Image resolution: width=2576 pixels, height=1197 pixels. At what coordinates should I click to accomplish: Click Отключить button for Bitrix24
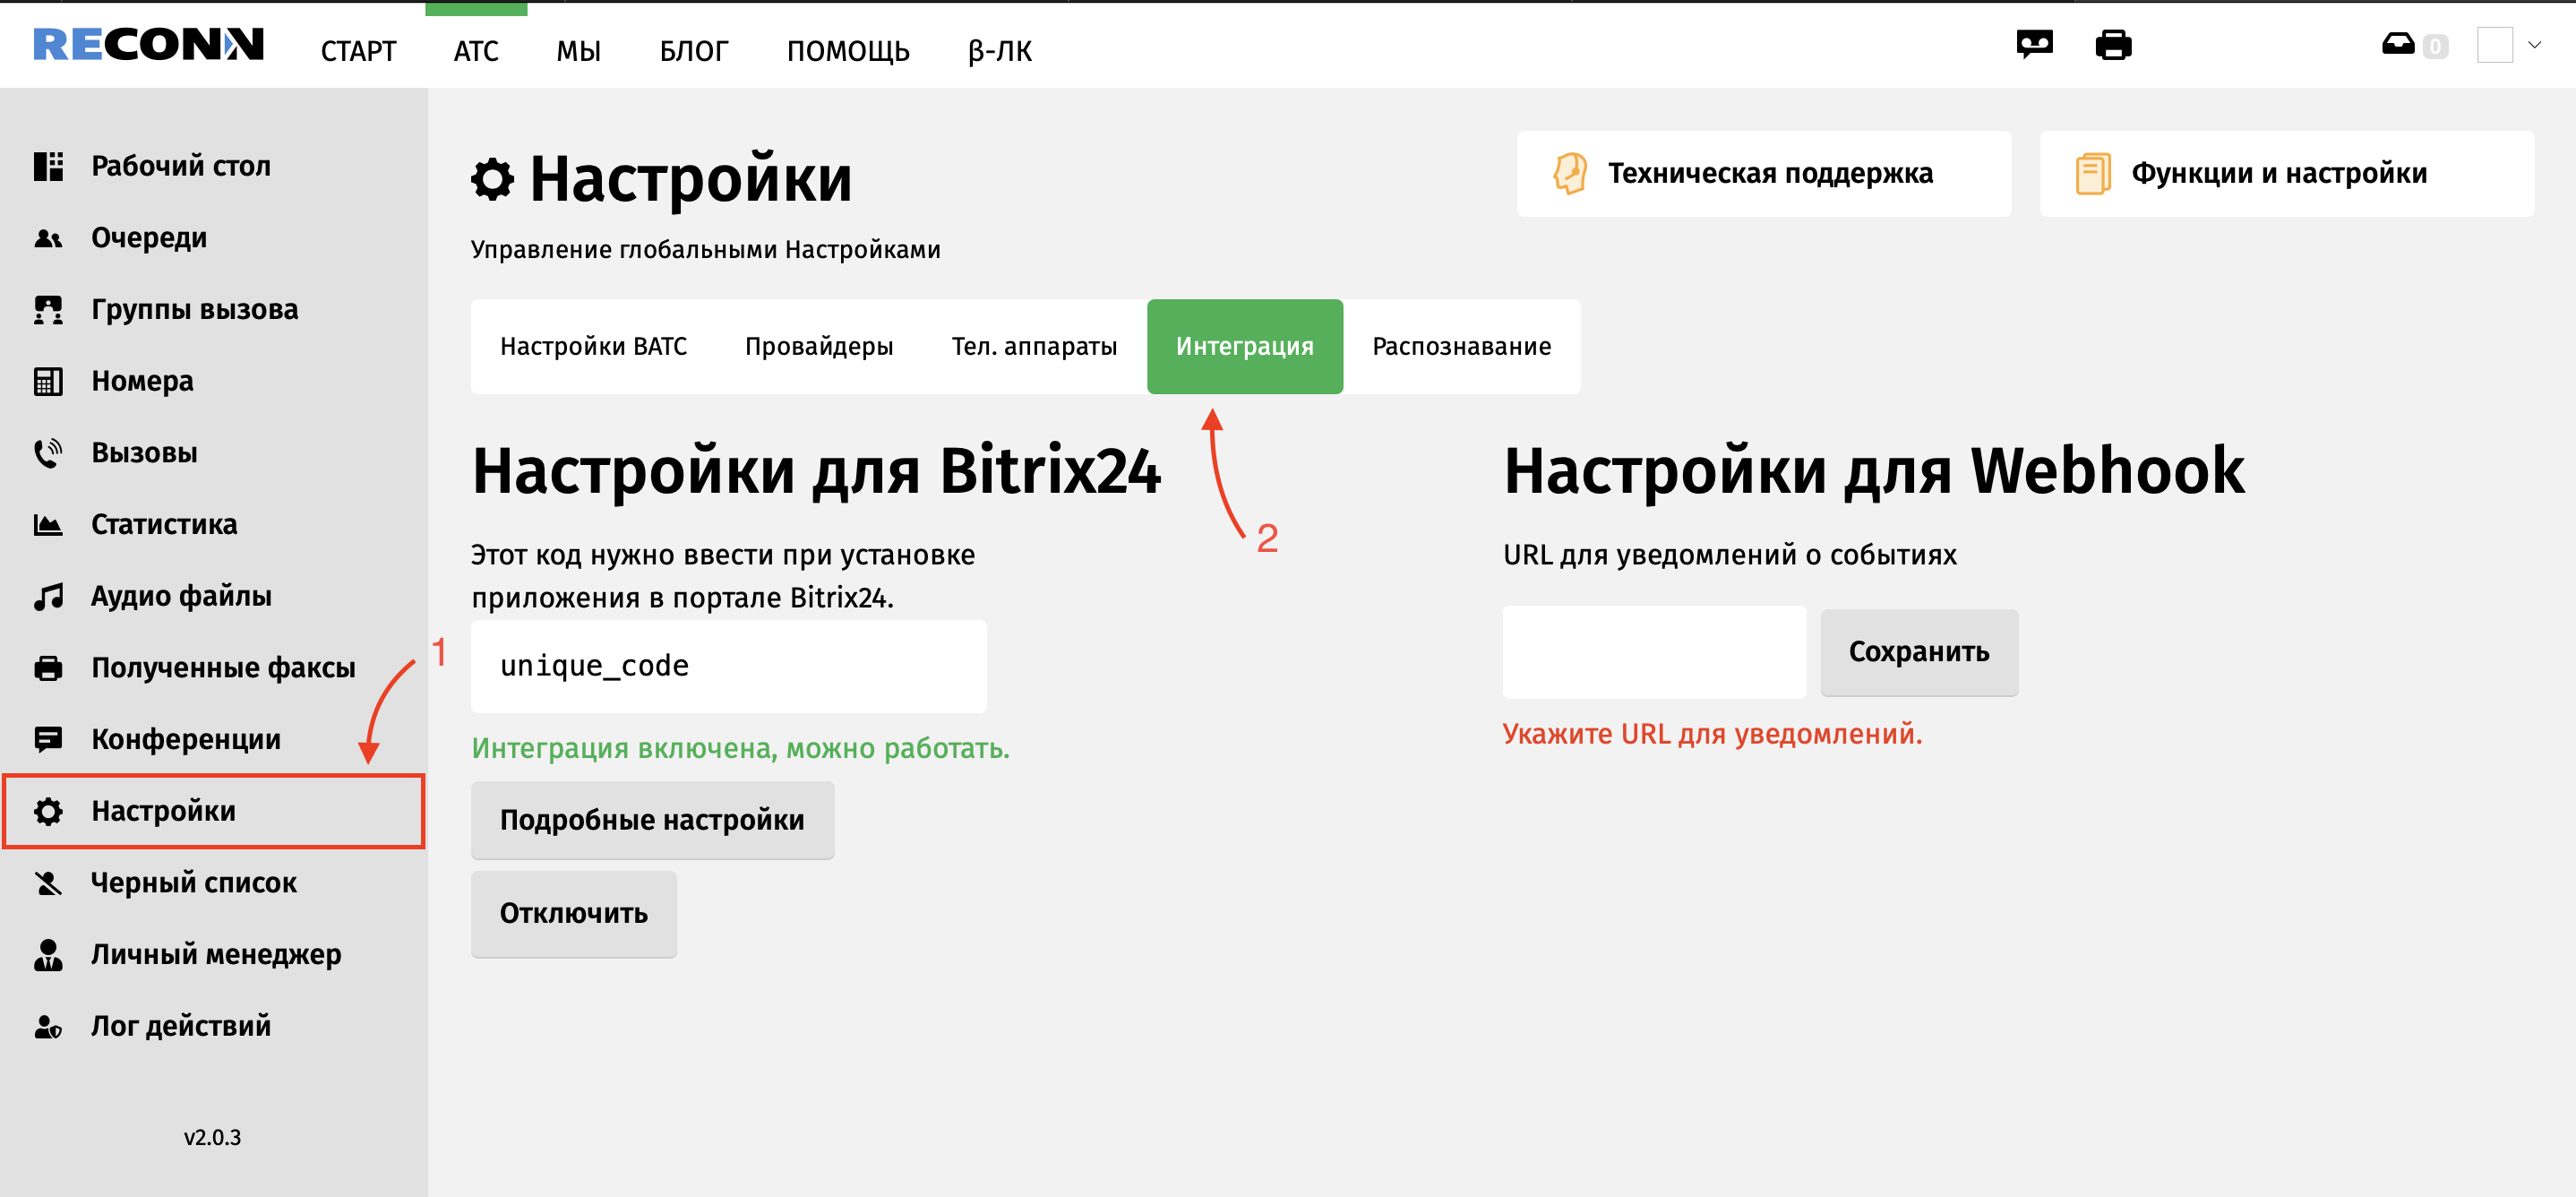(574, 914)
